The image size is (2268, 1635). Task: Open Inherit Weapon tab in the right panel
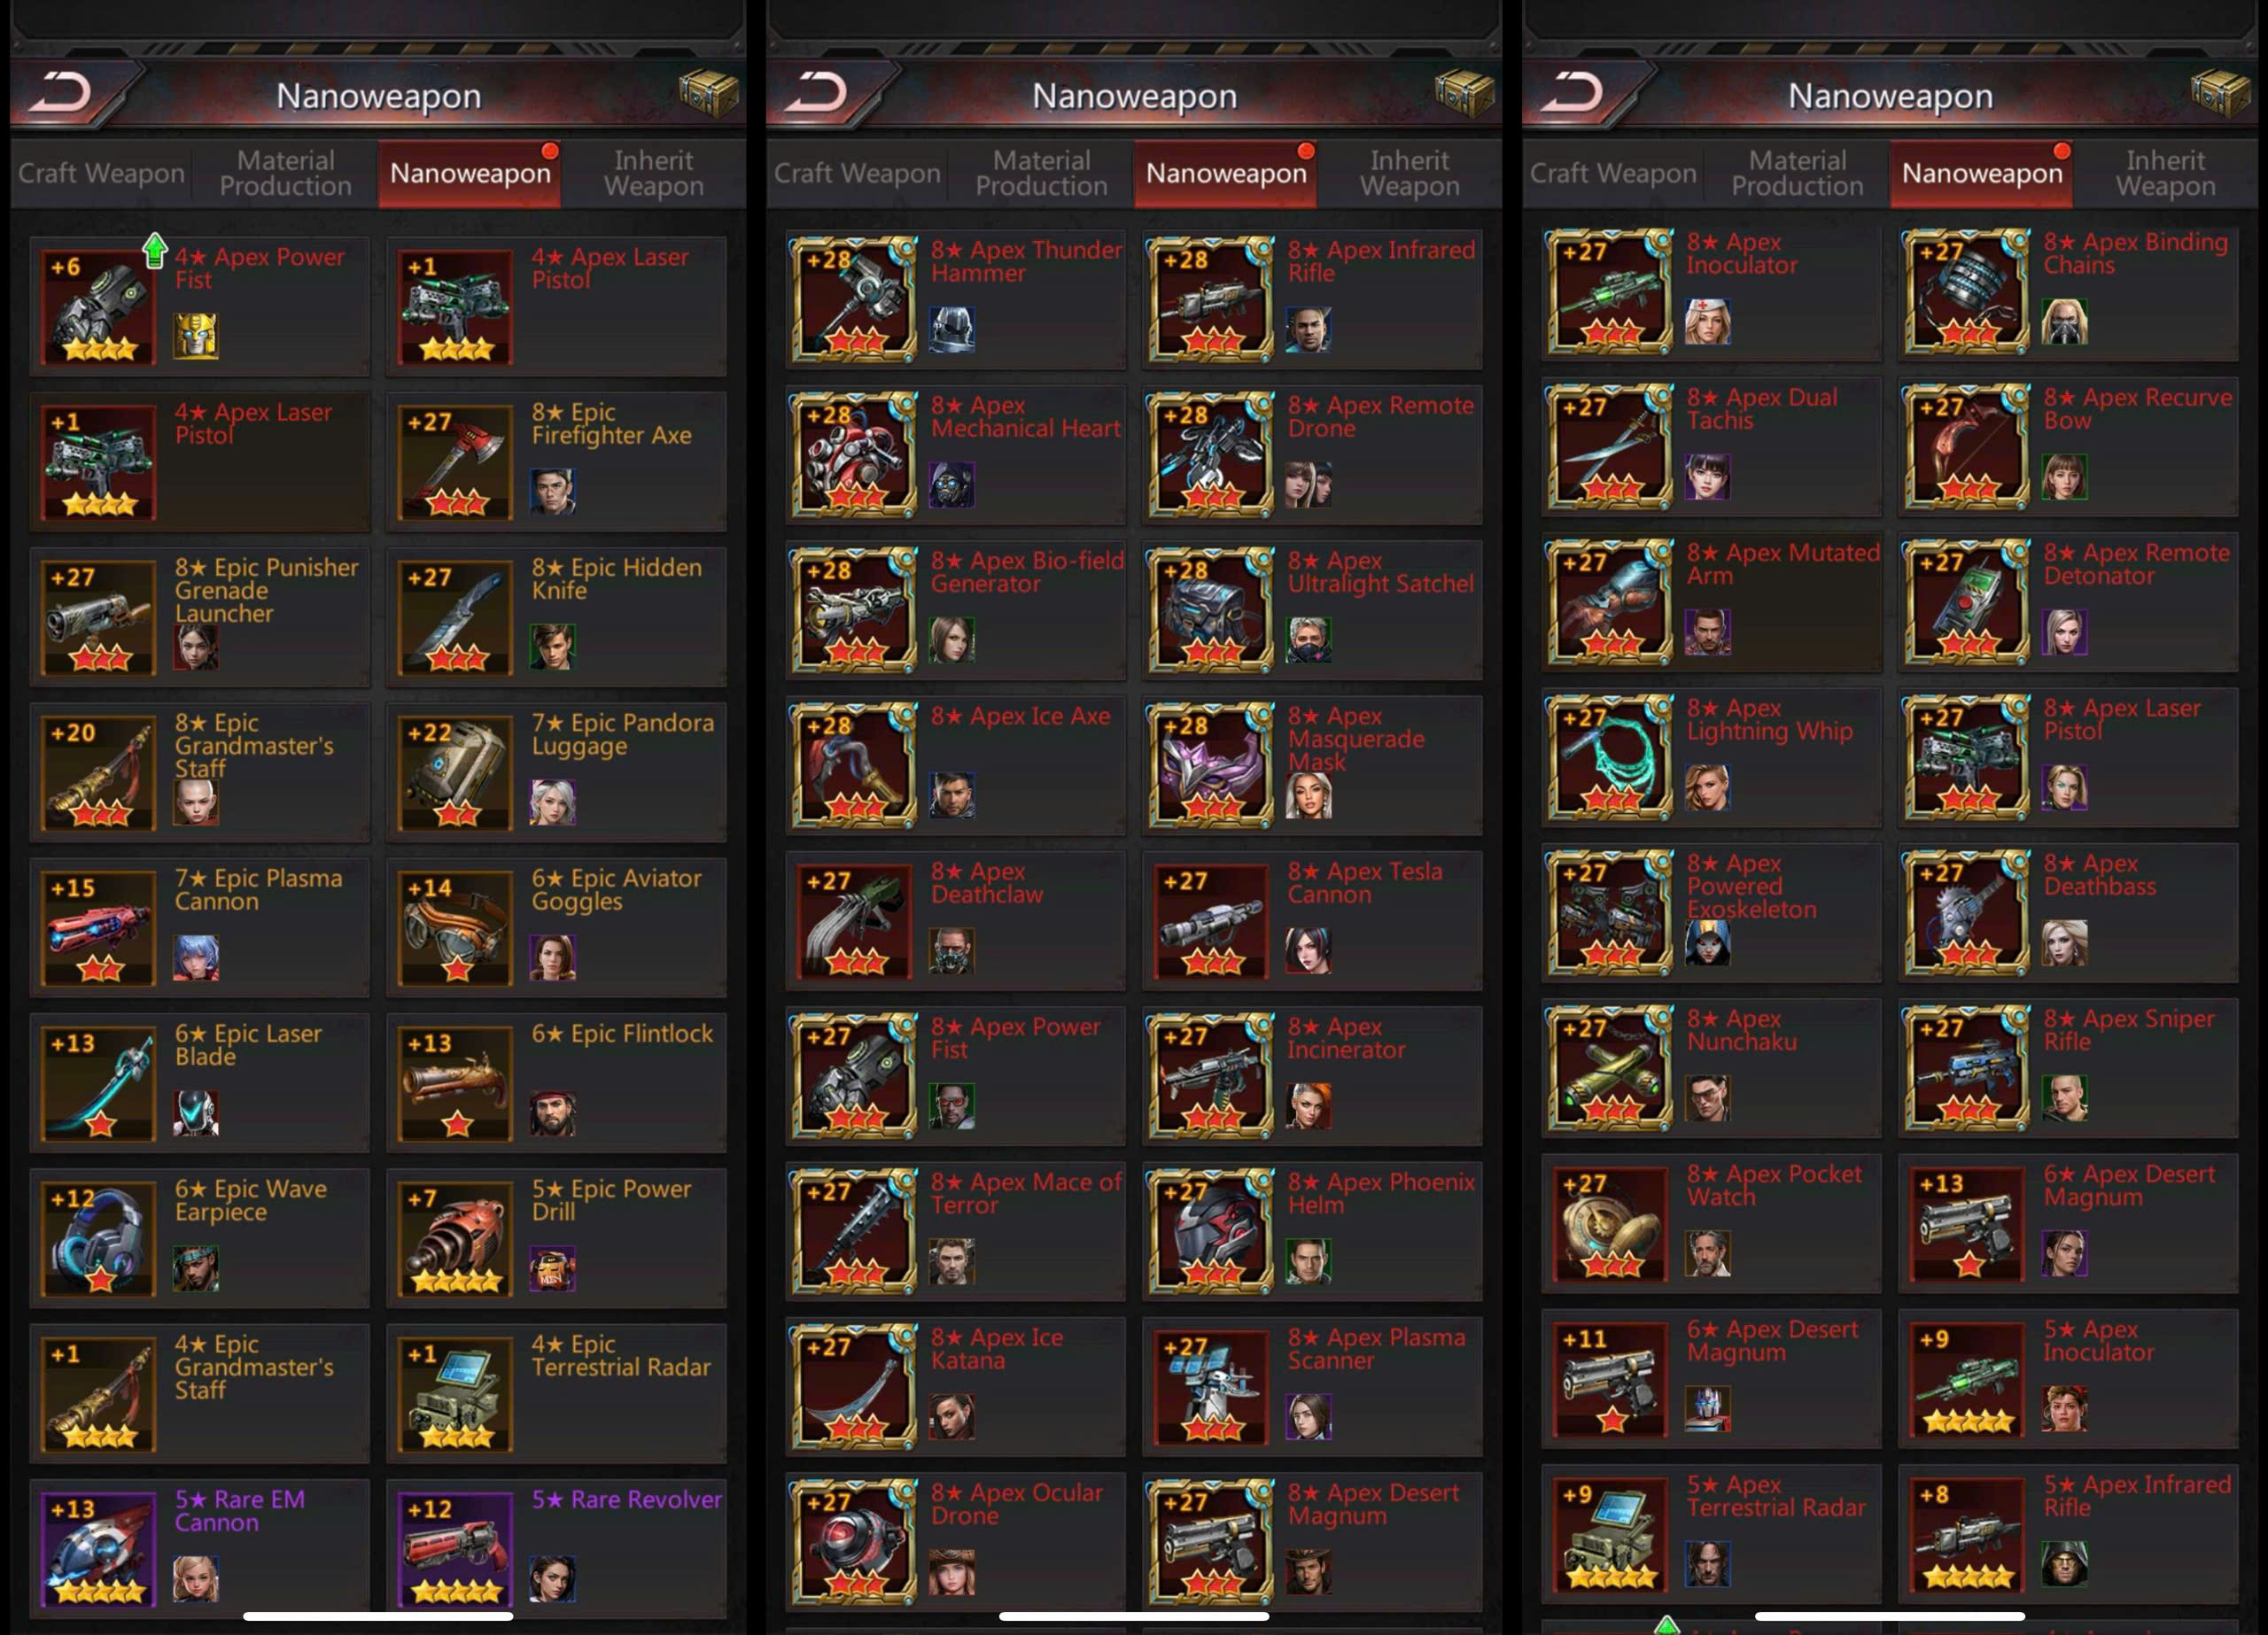[x=2165, y=173]
